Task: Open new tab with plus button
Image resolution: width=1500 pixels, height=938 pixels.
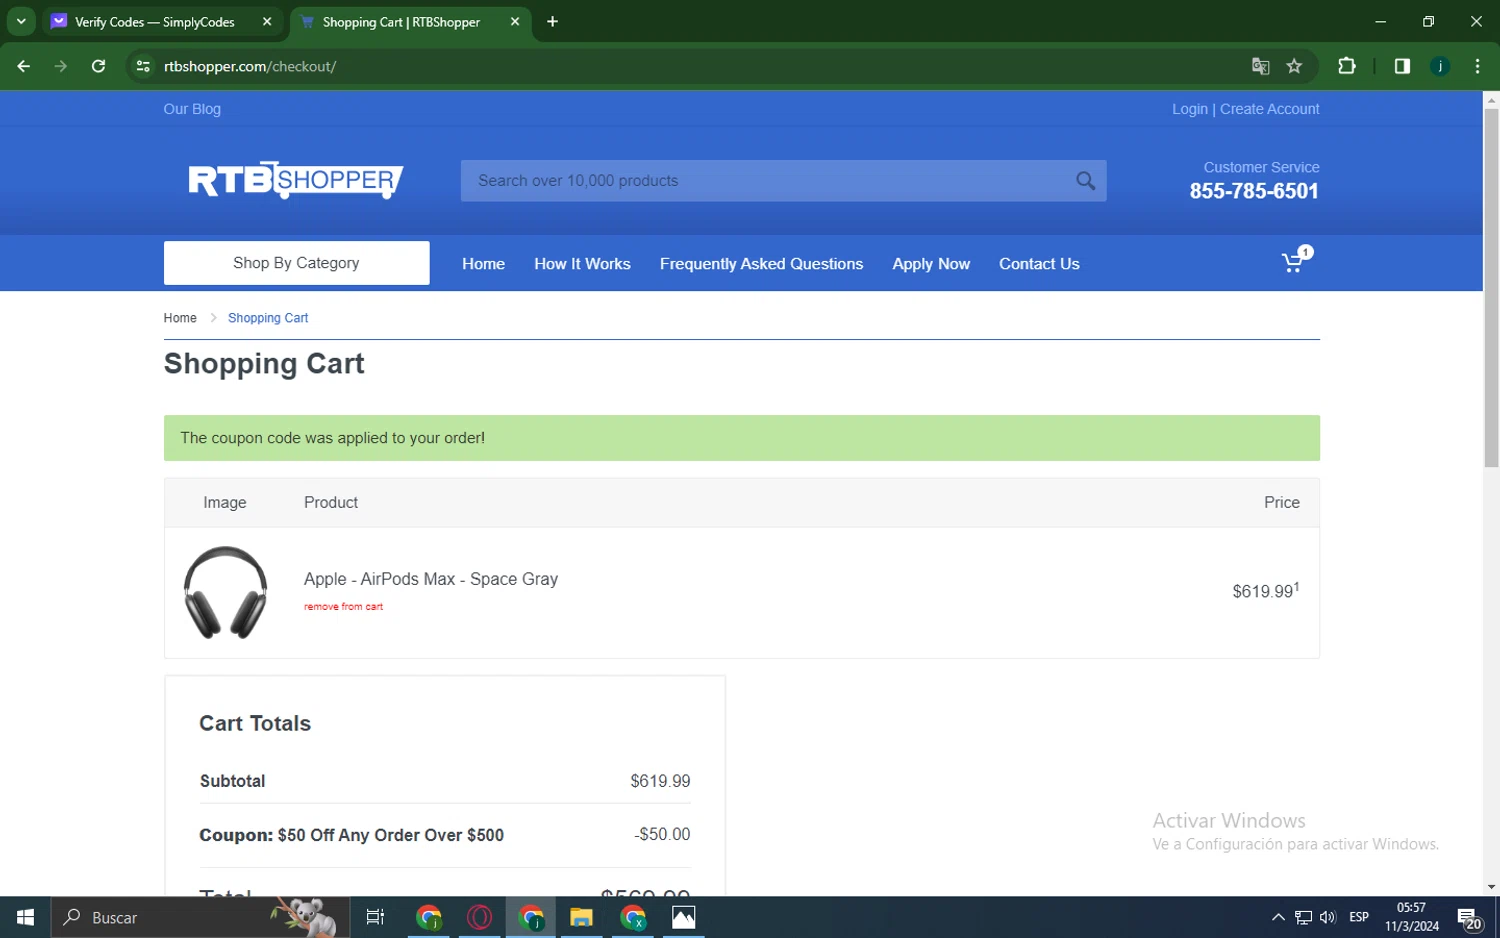Action: coord(552,21)
